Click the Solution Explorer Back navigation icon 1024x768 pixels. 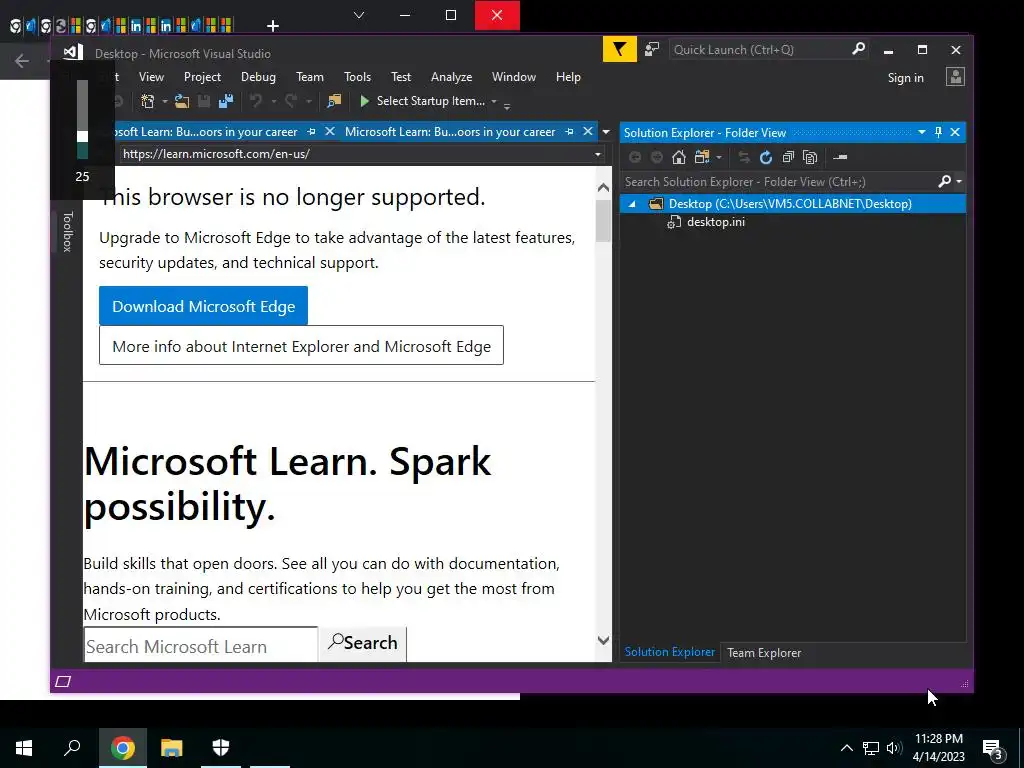tap(635, 157)
